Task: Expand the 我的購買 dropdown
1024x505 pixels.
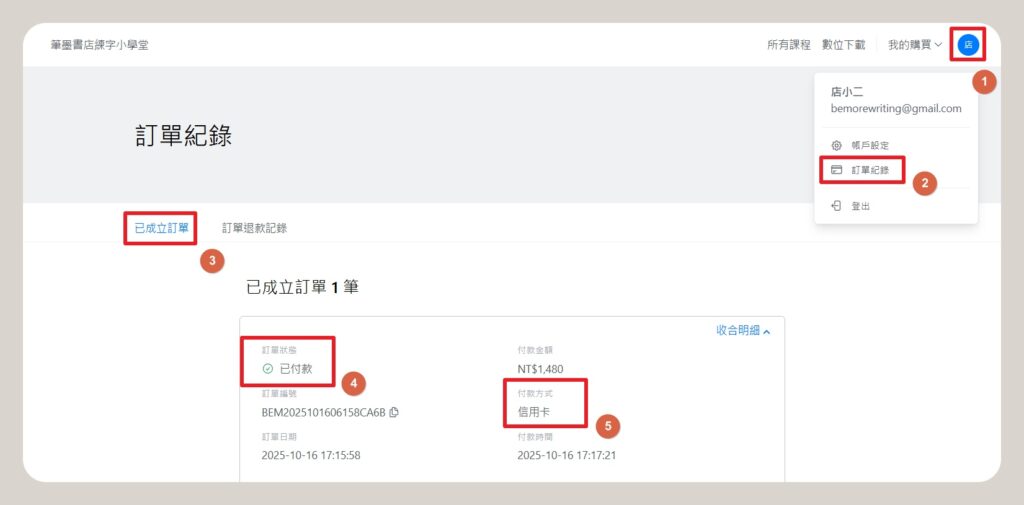Action: 914,45
